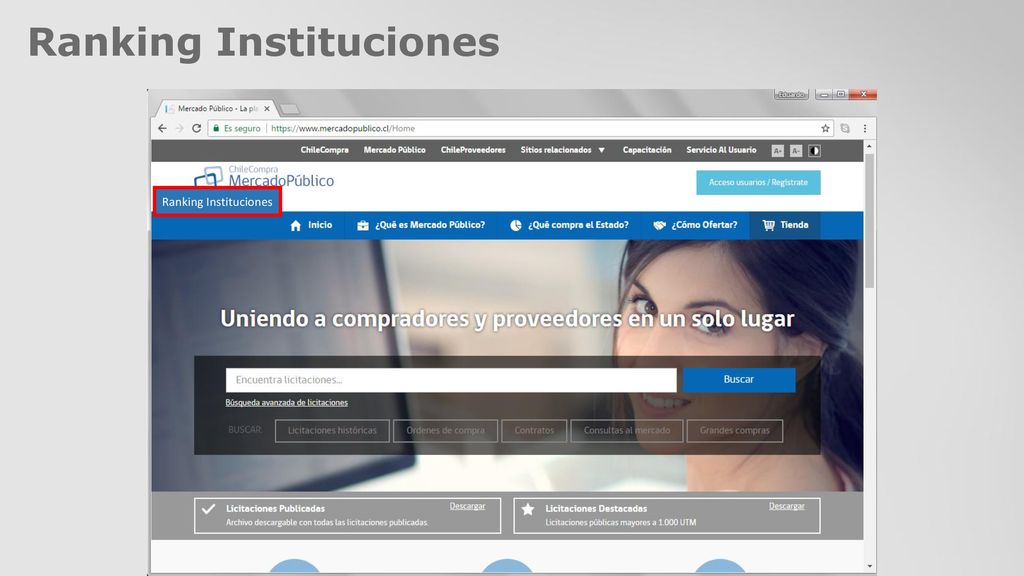This screenshot has height=576, width=1024.
Task: Click handshake icon of ¿Cómo Ofertar?
Action: tap(660, 225)
